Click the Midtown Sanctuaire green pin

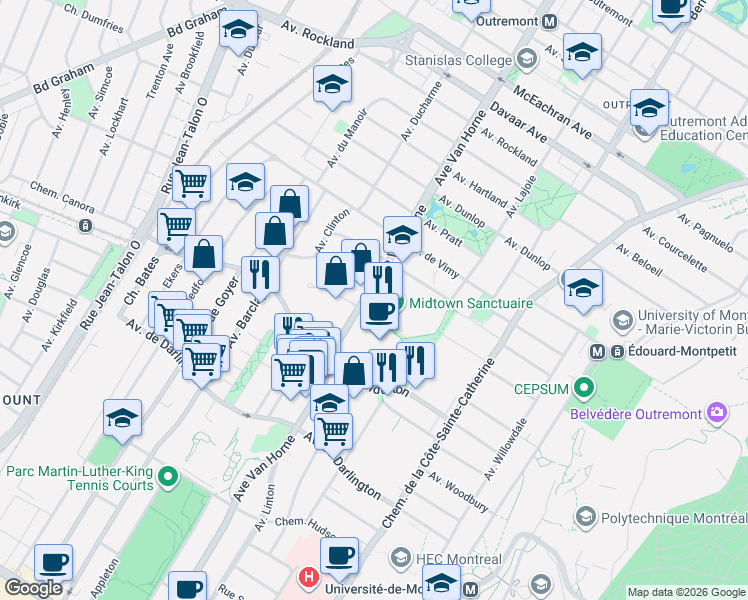click(x=400, y=302)
